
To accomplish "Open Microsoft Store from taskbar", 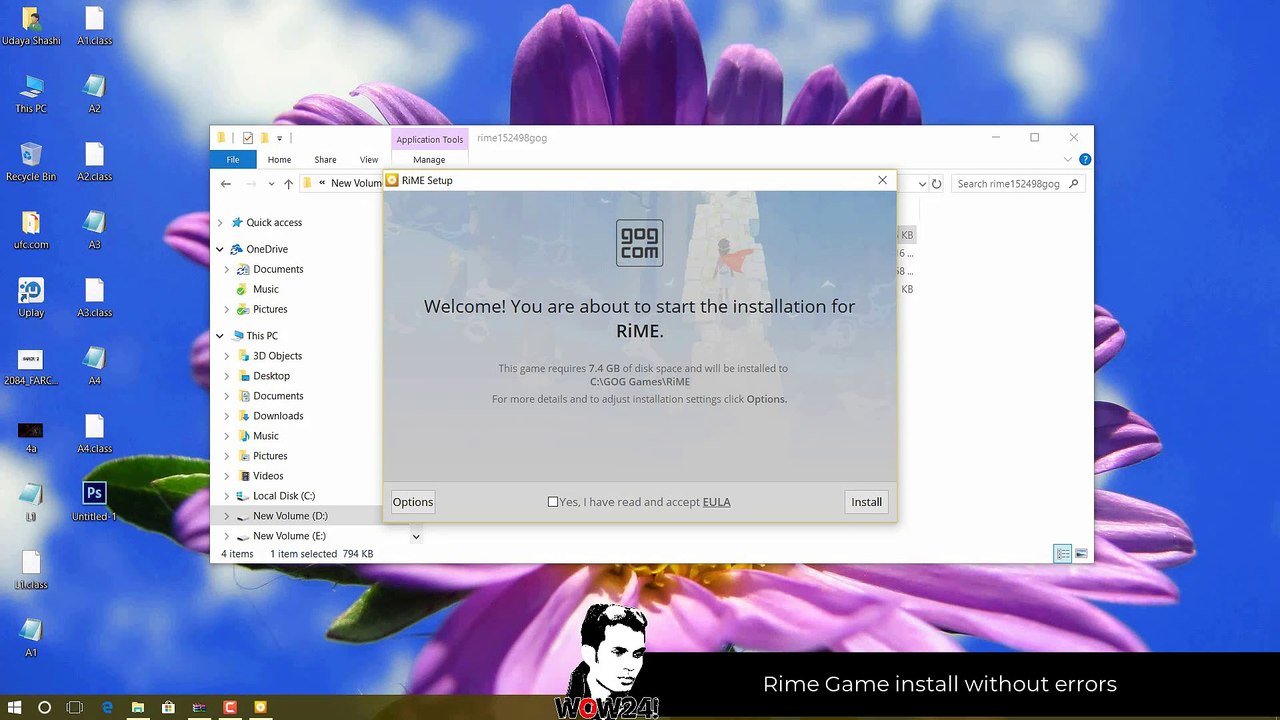I will pyautogui.click(x=169, y=707).
